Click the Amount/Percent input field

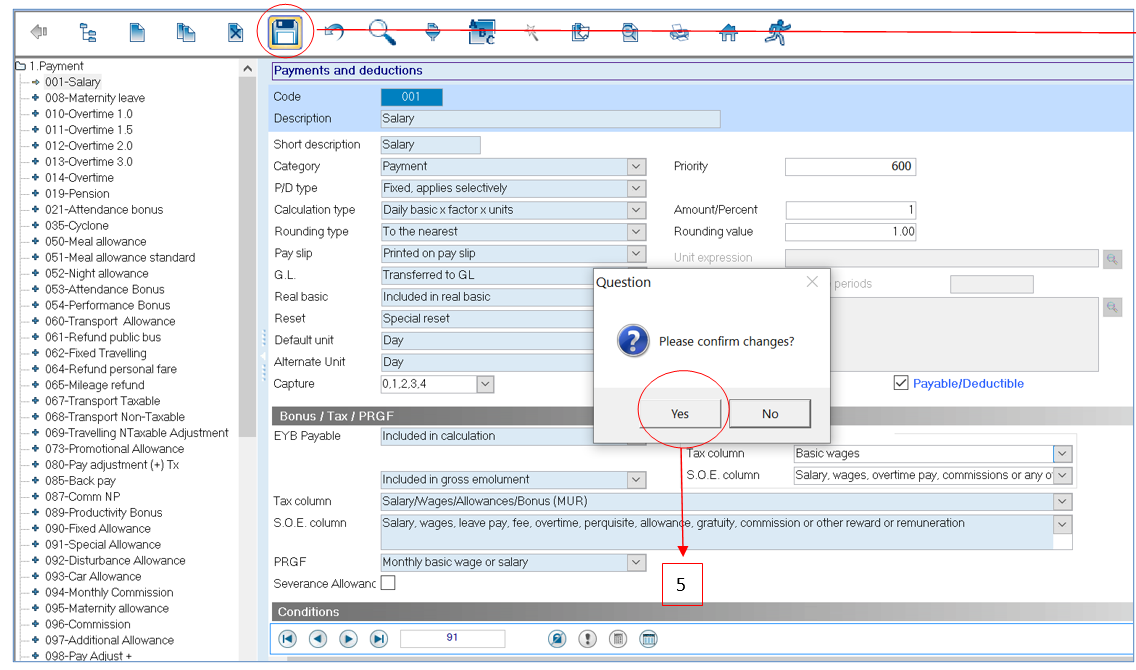click(x=851, y=210)
